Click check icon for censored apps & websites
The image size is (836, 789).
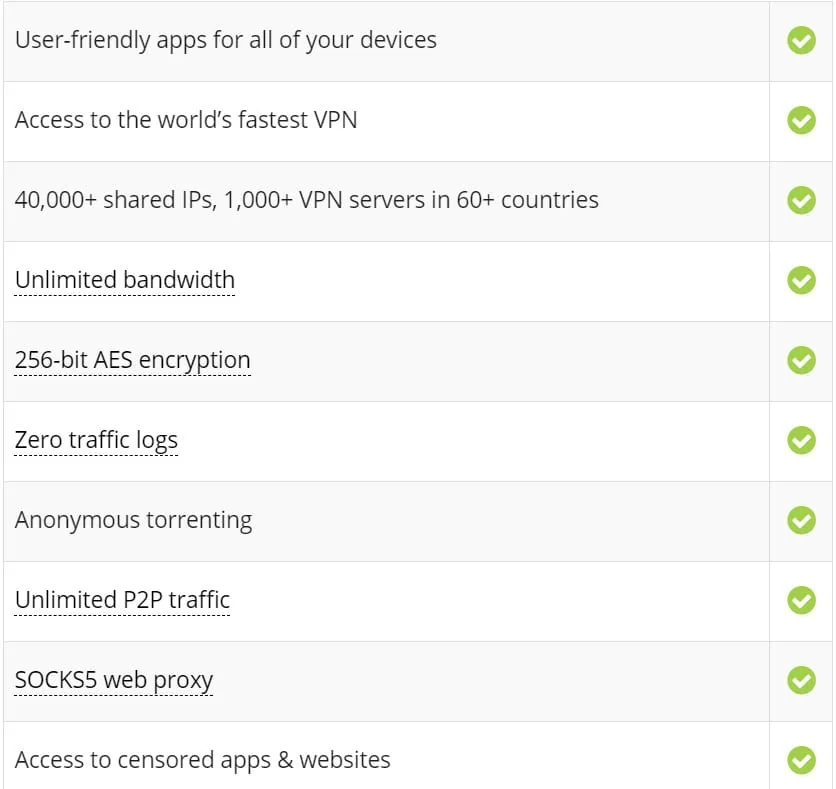pyautogui.click(x=801, y=760)
